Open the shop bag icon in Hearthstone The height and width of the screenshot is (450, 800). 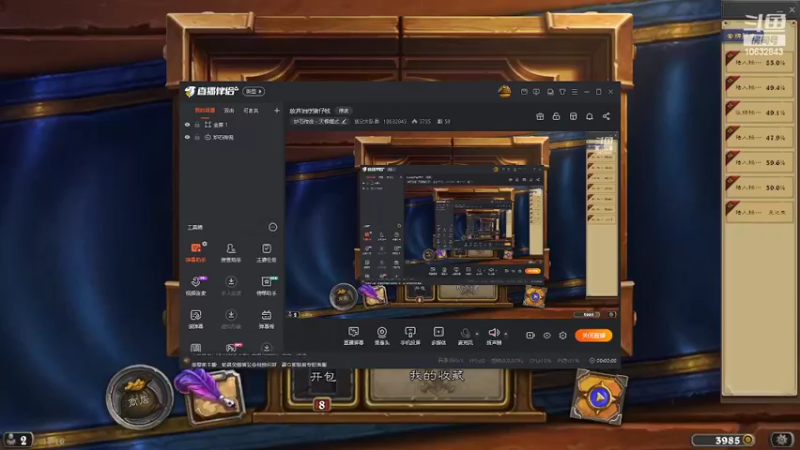tap(139, 397)
